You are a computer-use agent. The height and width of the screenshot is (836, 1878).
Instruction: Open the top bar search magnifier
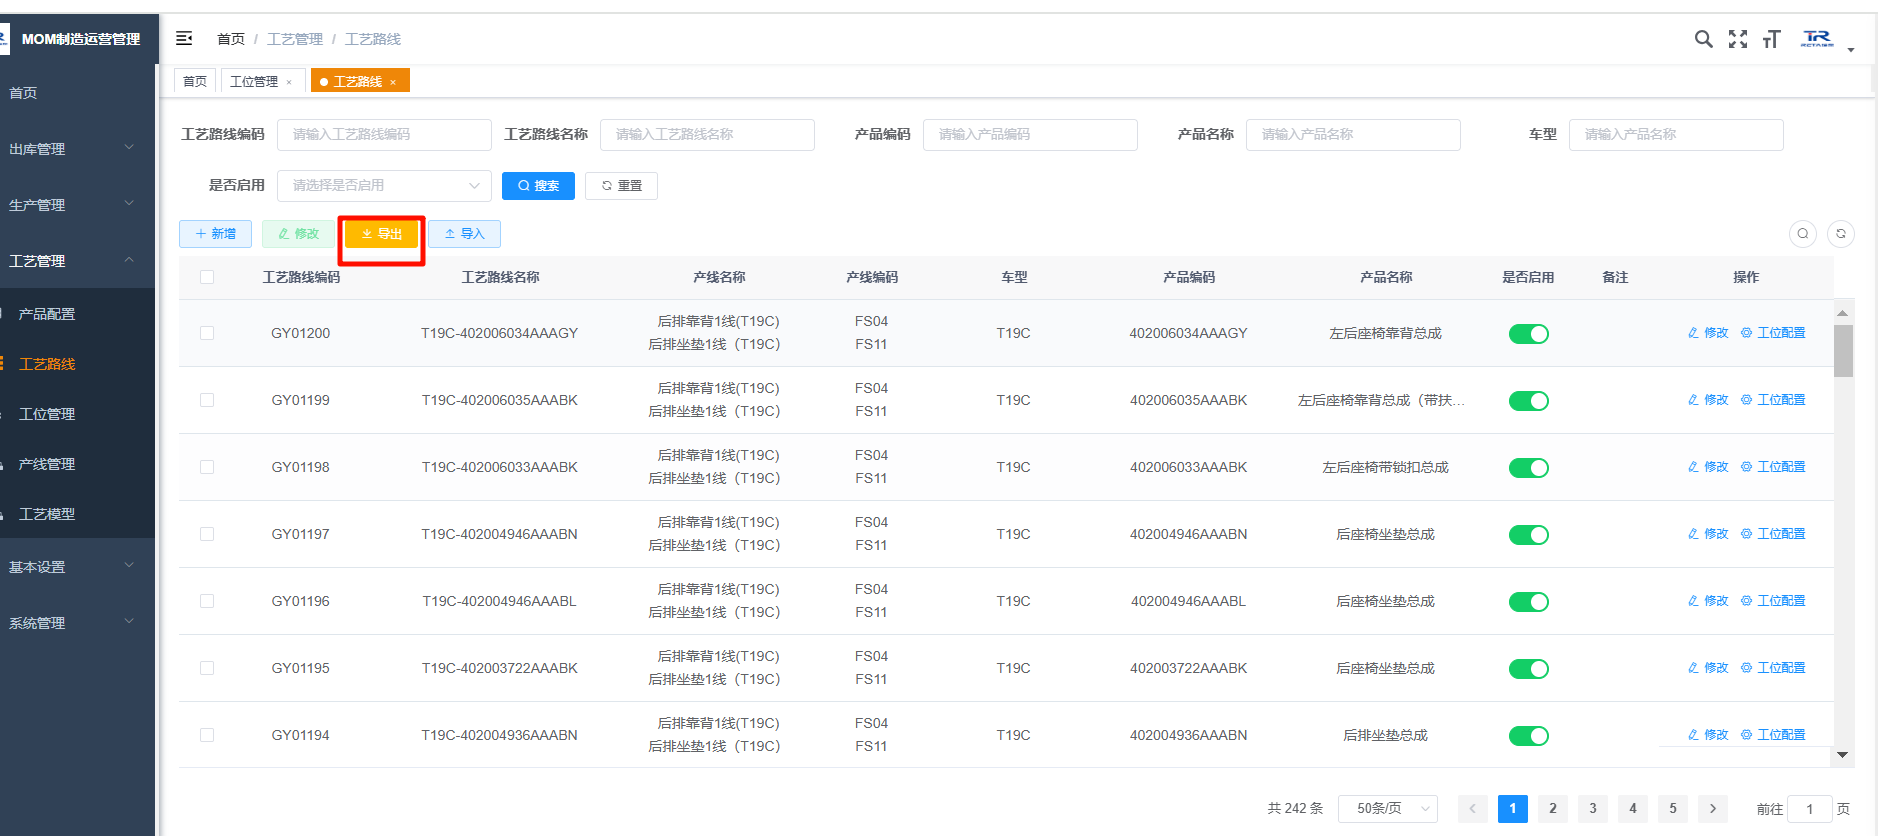pos(1703,39)
